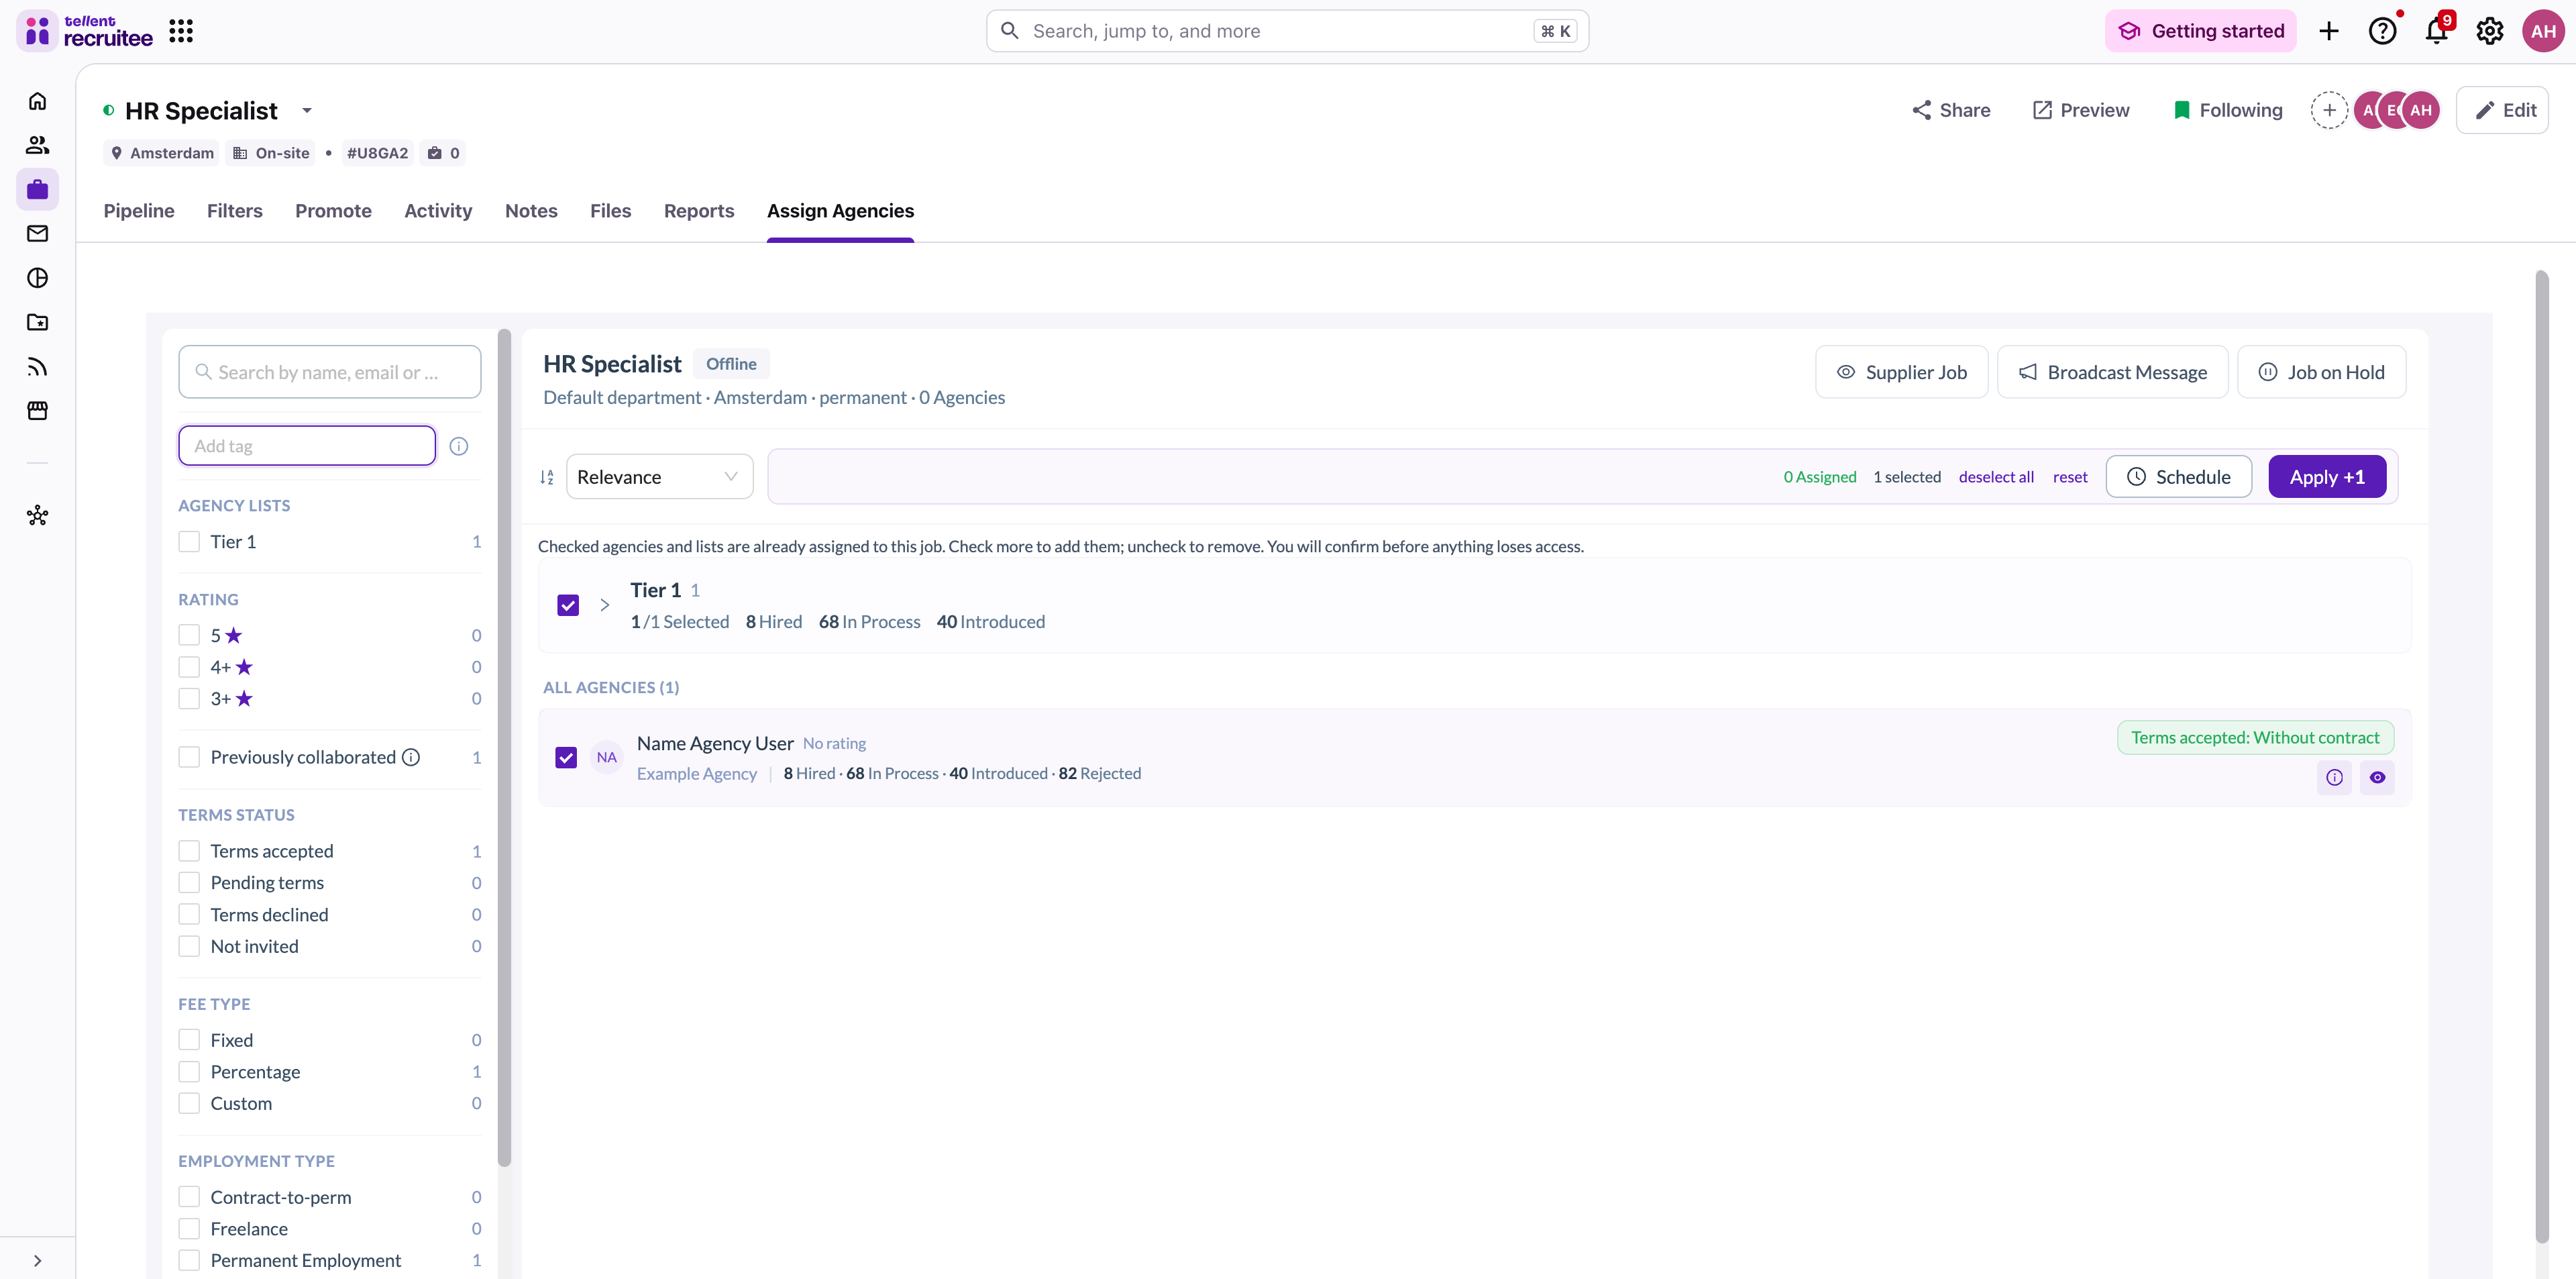
Task: Click the plus create icon in header
Action: click(x=2328, y=31)
